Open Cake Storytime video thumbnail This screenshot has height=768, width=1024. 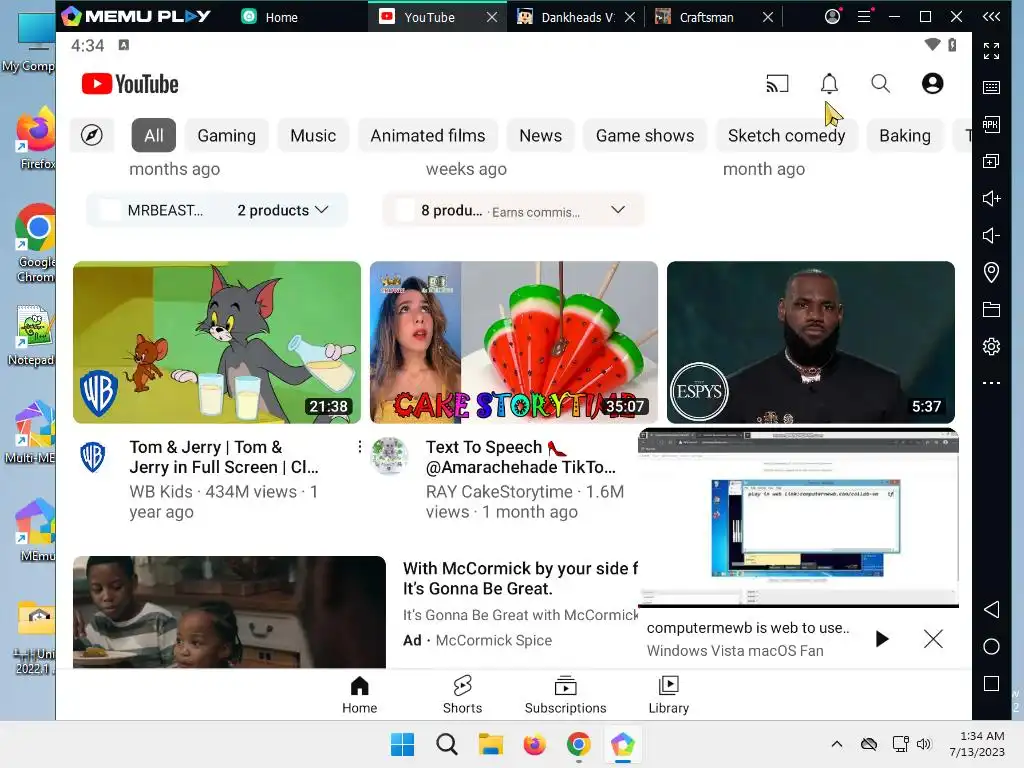(513, 342)
